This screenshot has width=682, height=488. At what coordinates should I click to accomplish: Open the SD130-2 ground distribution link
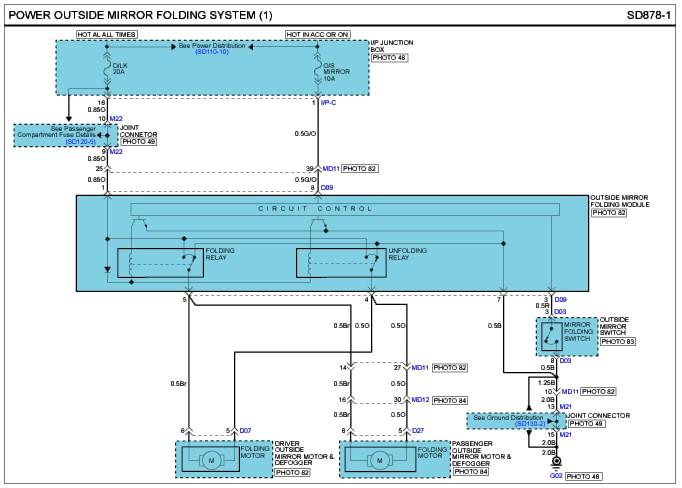coord(530,424)
